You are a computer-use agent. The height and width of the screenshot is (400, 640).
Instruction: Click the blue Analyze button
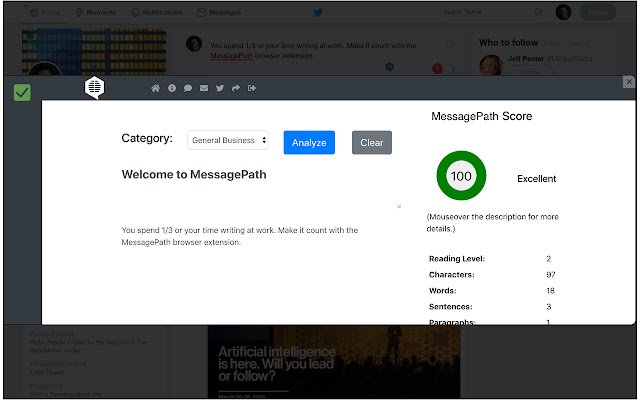[x=309, y=142]
